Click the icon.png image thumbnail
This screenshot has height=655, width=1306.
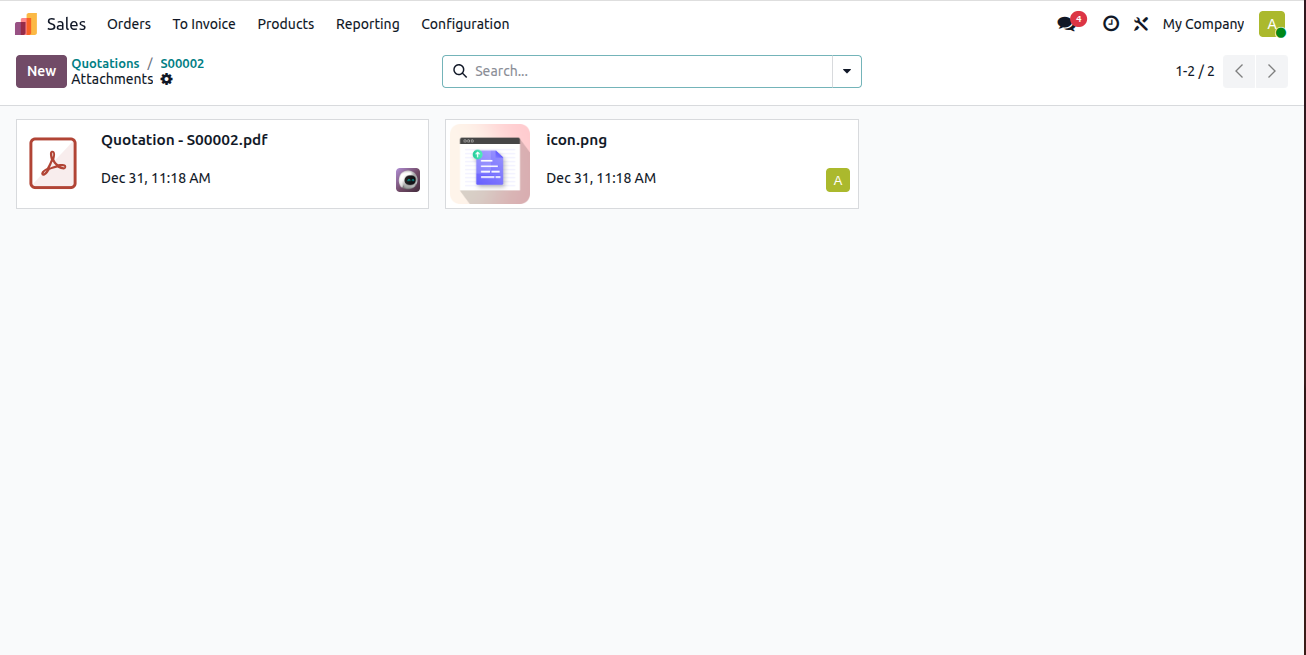click(490, 164)
